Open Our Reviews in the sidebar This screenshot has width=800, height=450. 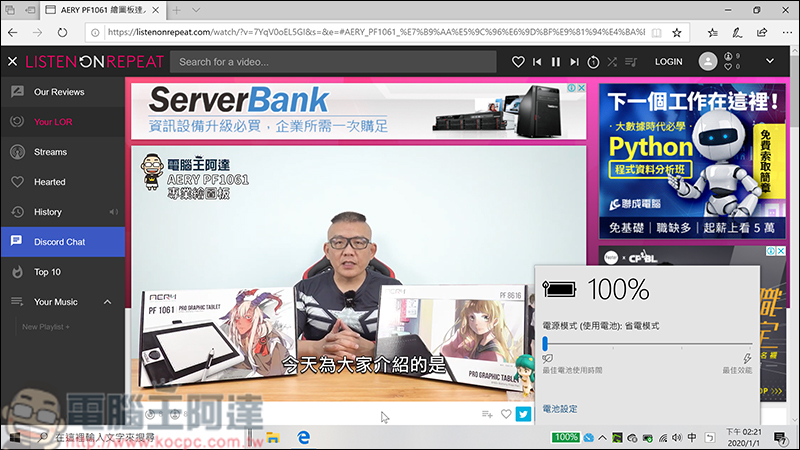tap(63, 92)
